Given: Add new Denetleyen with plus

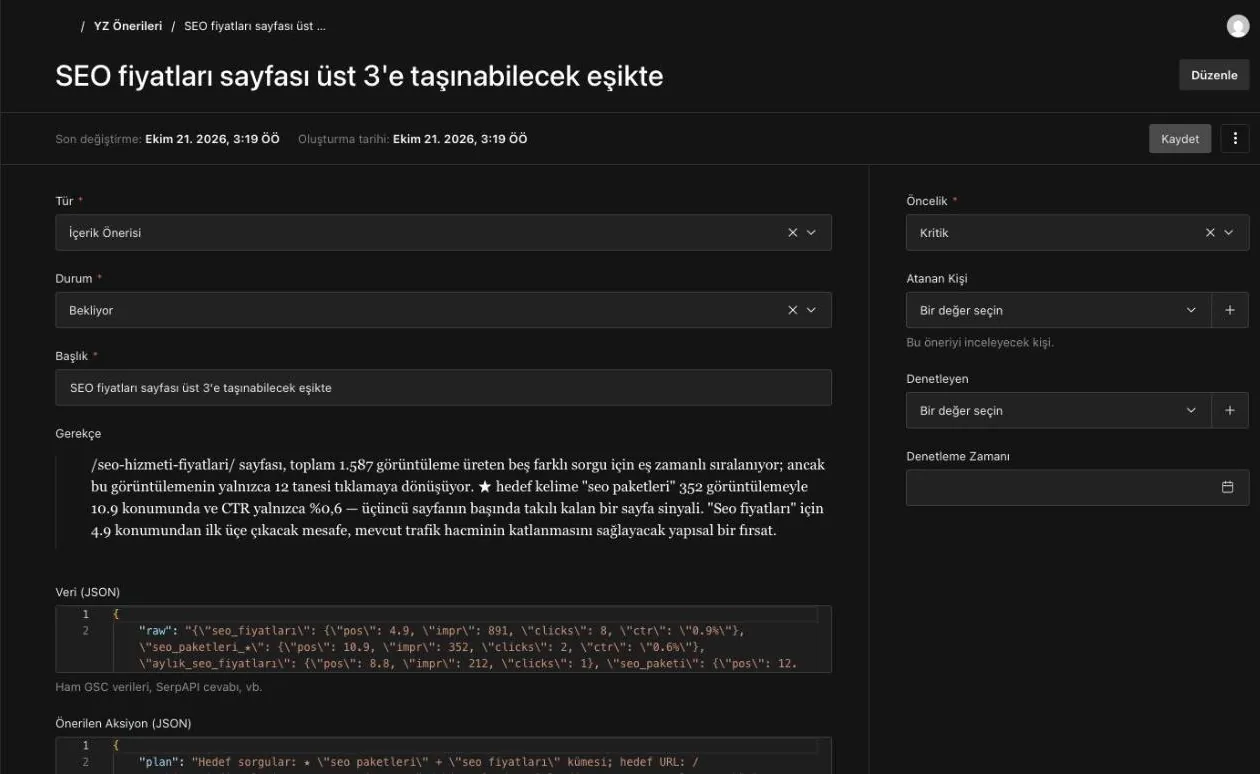Looking at the screenshot, I should click(x=1230, y=410).
